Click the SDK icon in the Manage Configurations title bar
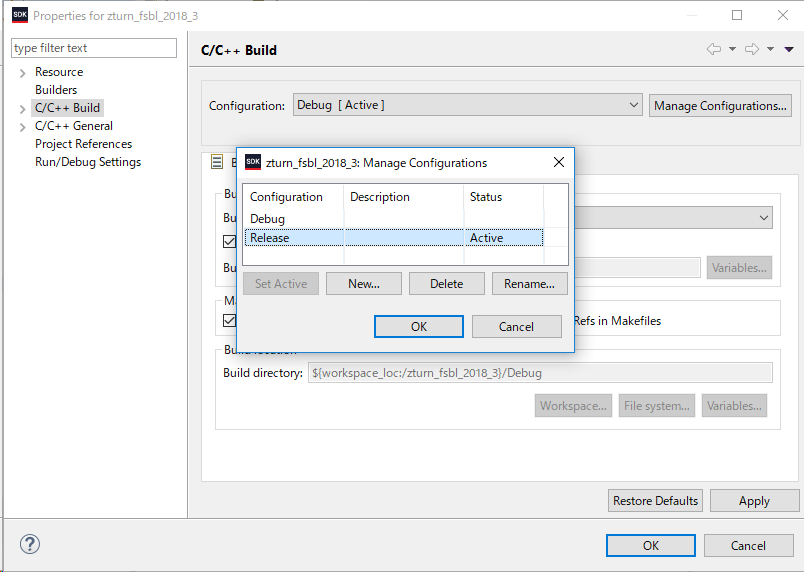This screenshot has height=572, width=804. pyautogui.click(x=253, y=162)
